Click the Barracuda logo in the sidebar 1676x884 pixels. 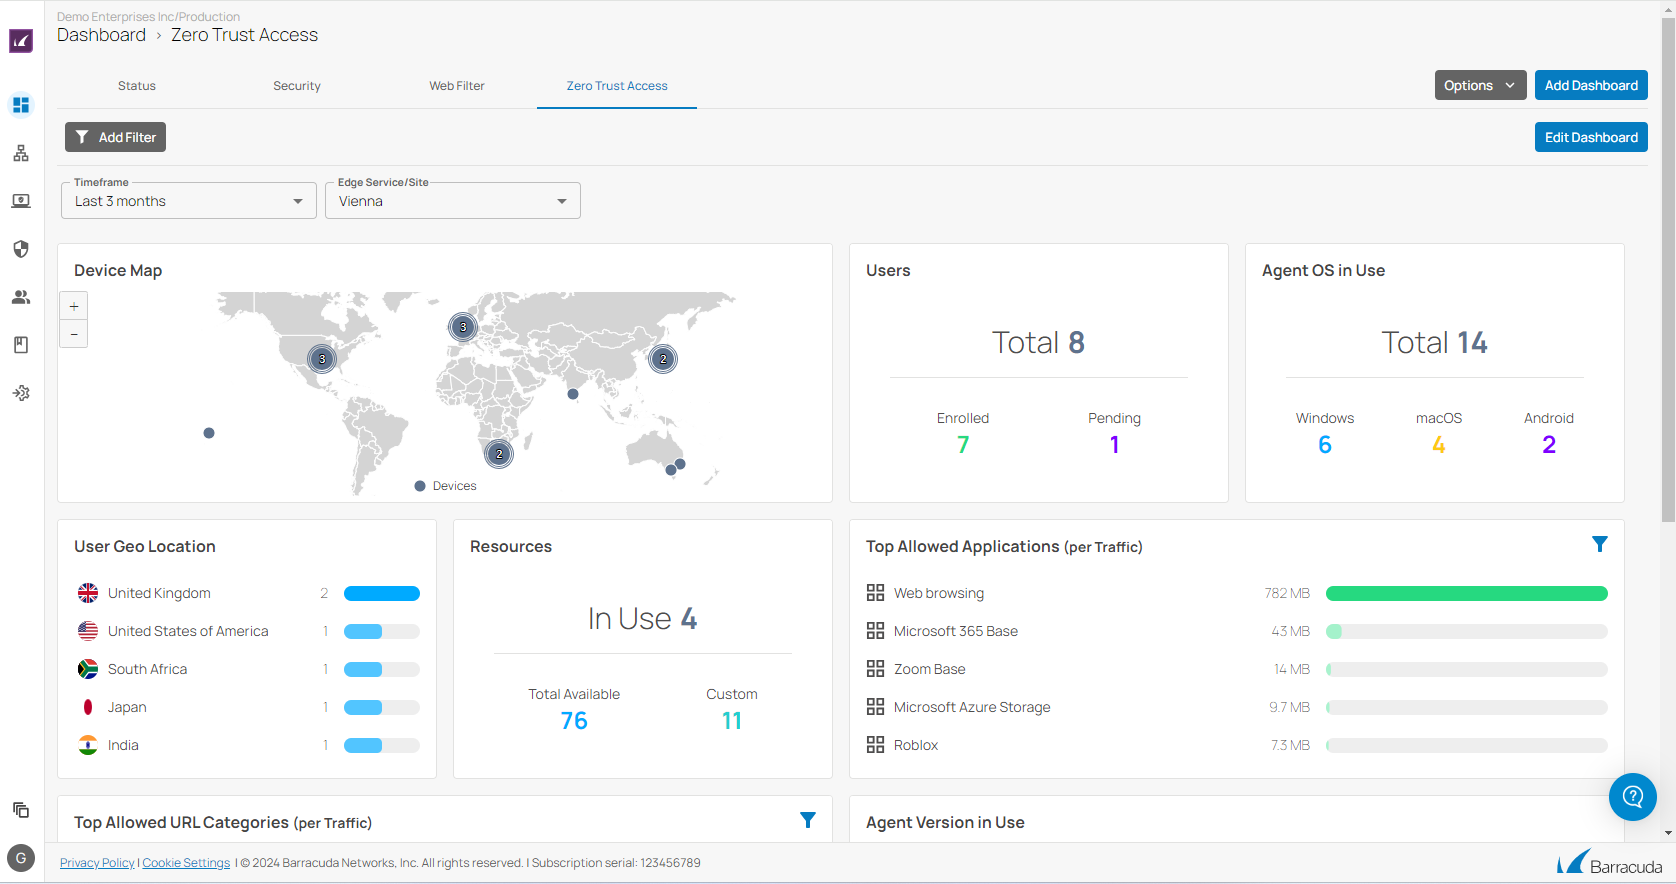pos(21,41)
